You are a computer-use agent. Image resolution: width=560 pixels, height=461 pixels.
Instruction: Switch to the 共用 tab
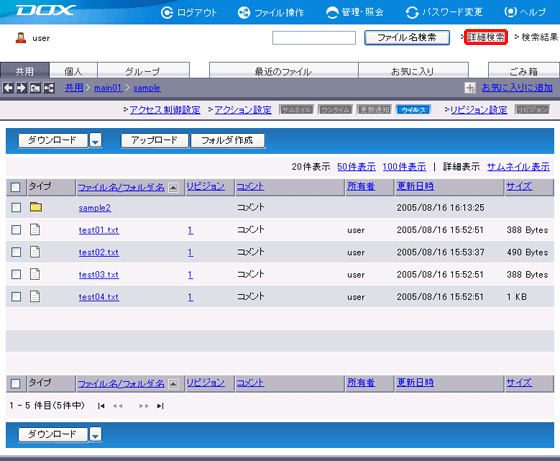(25, 71)
